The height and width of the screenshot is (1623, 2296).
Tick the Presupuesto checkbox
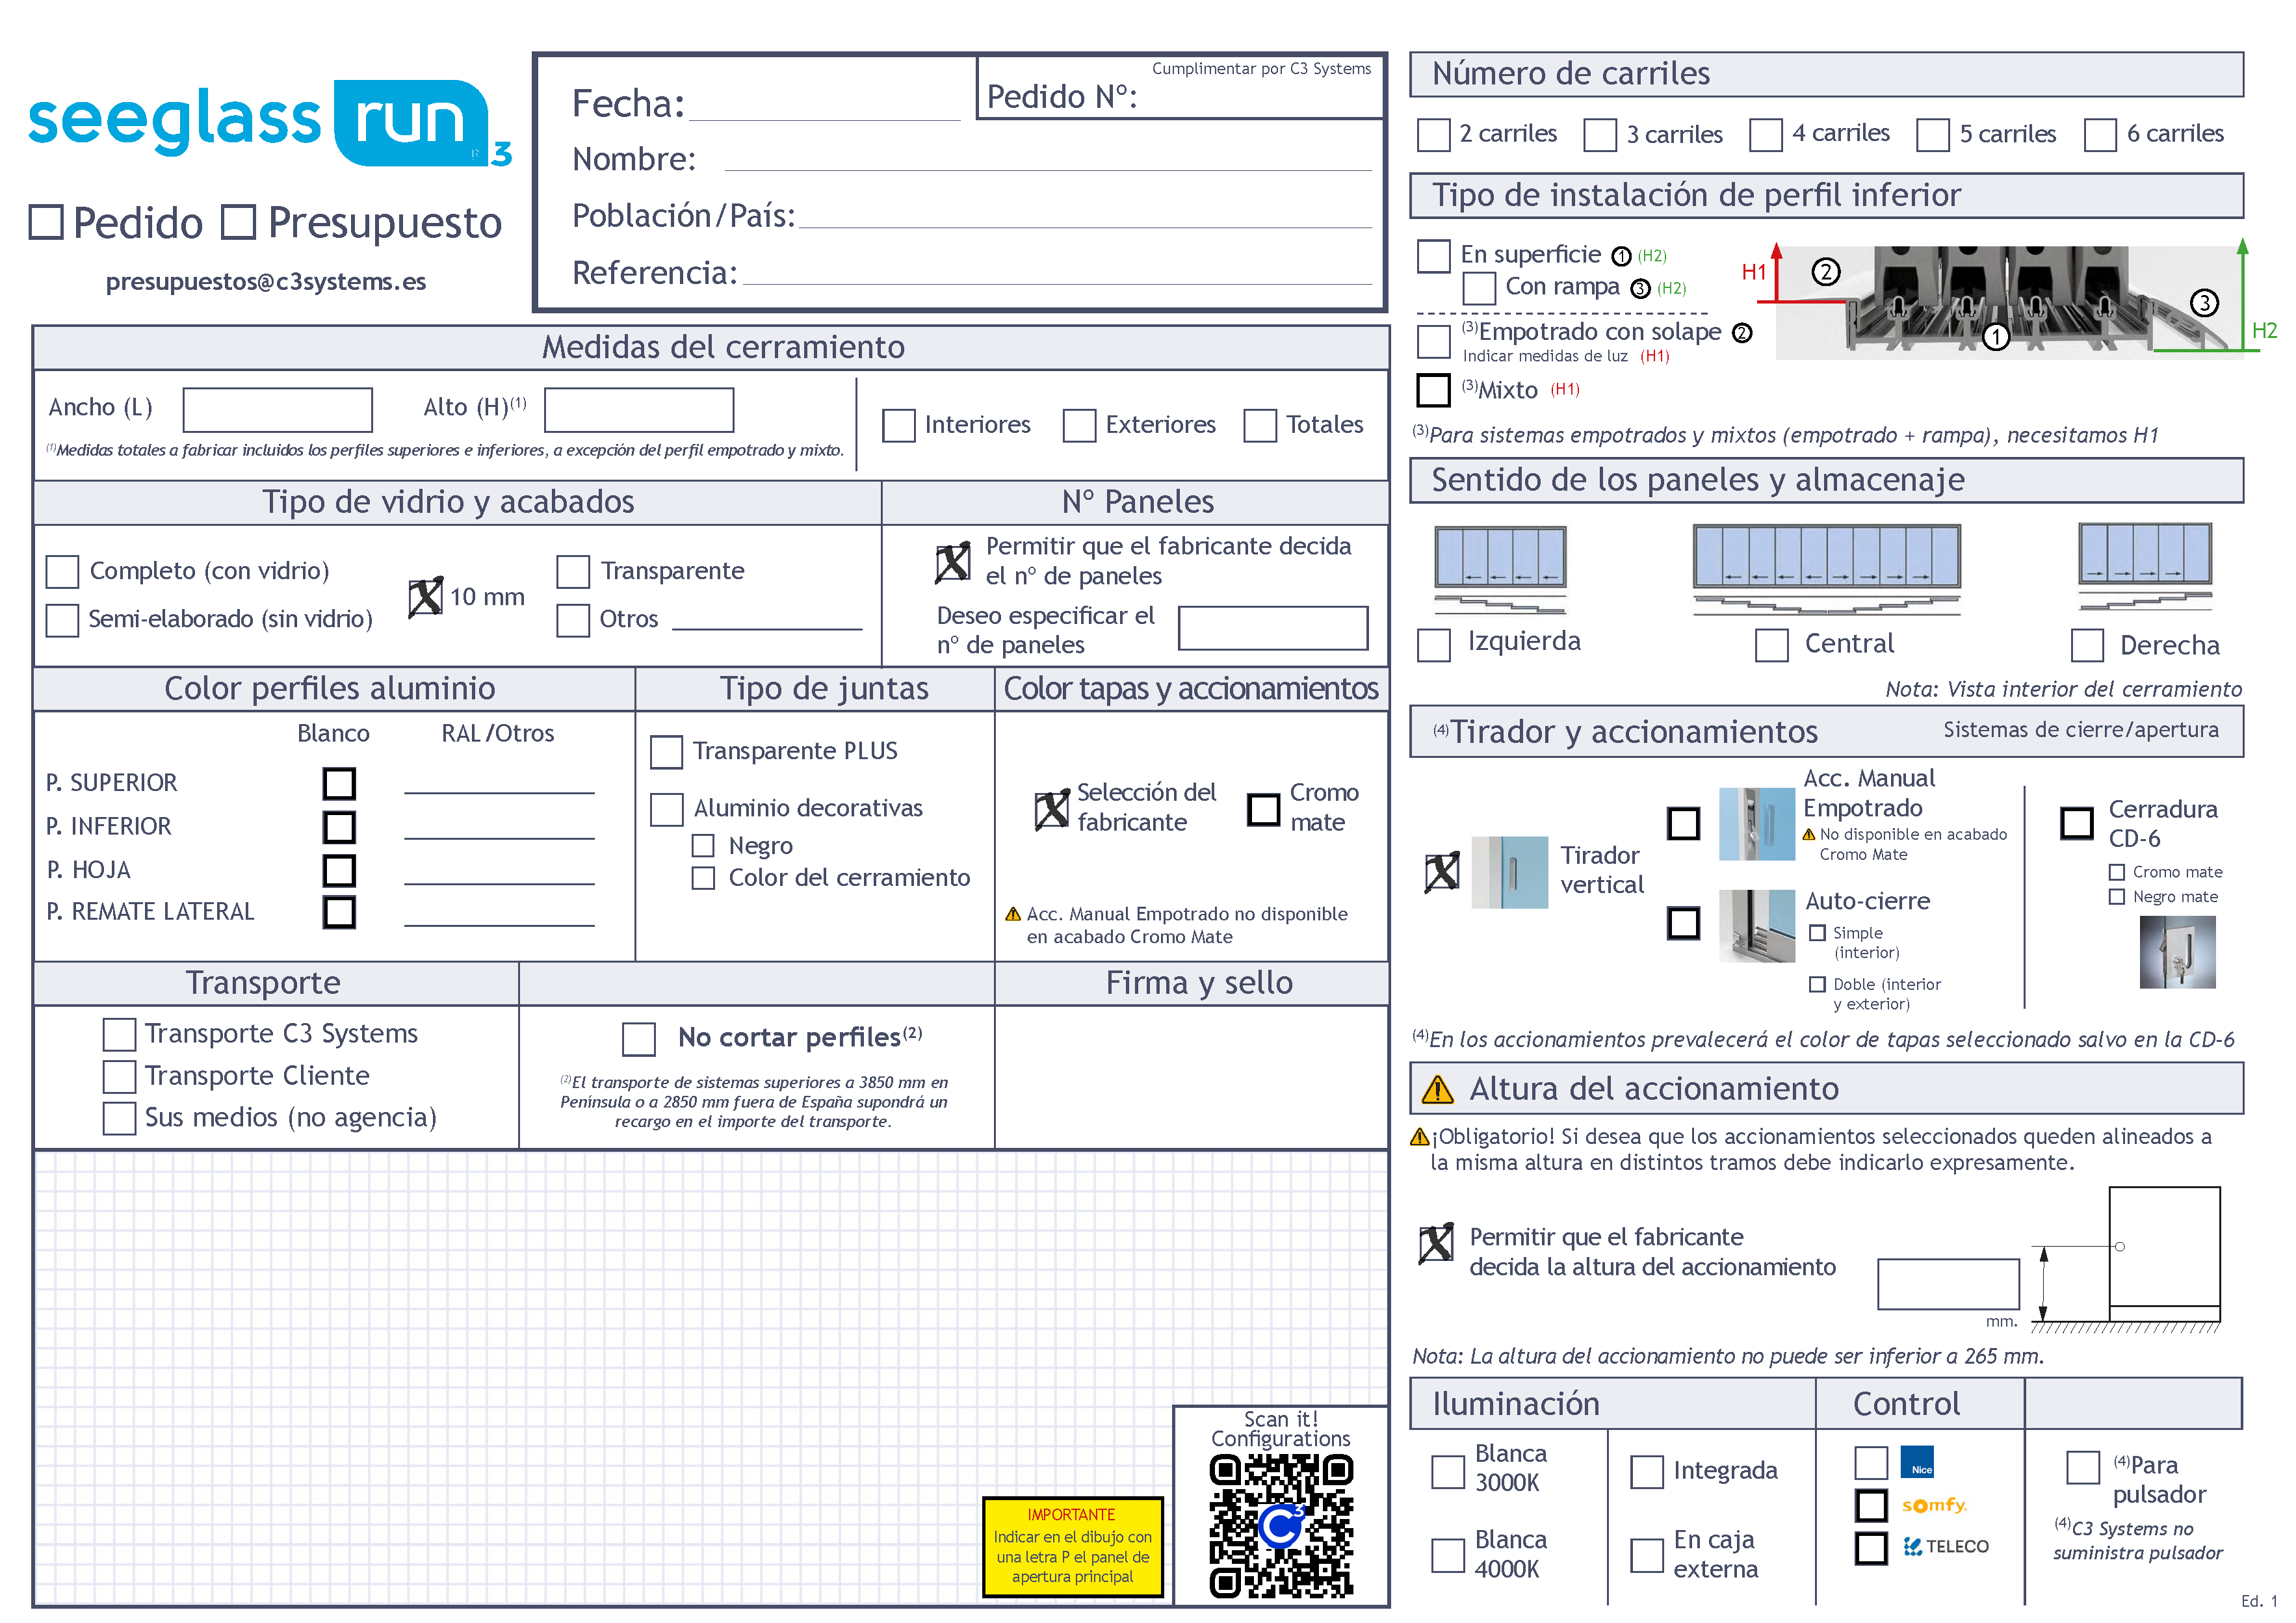pos(238,222)
